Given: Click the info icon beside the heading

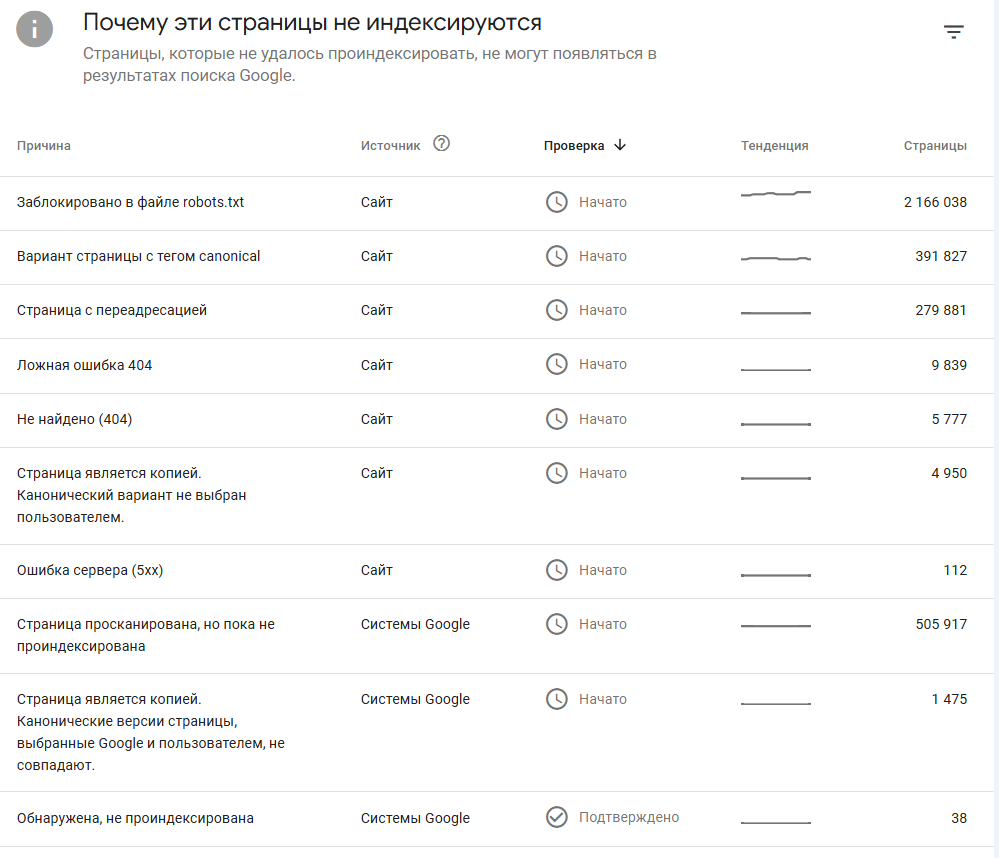Looking at the screenshot, I should click(34, 29).
